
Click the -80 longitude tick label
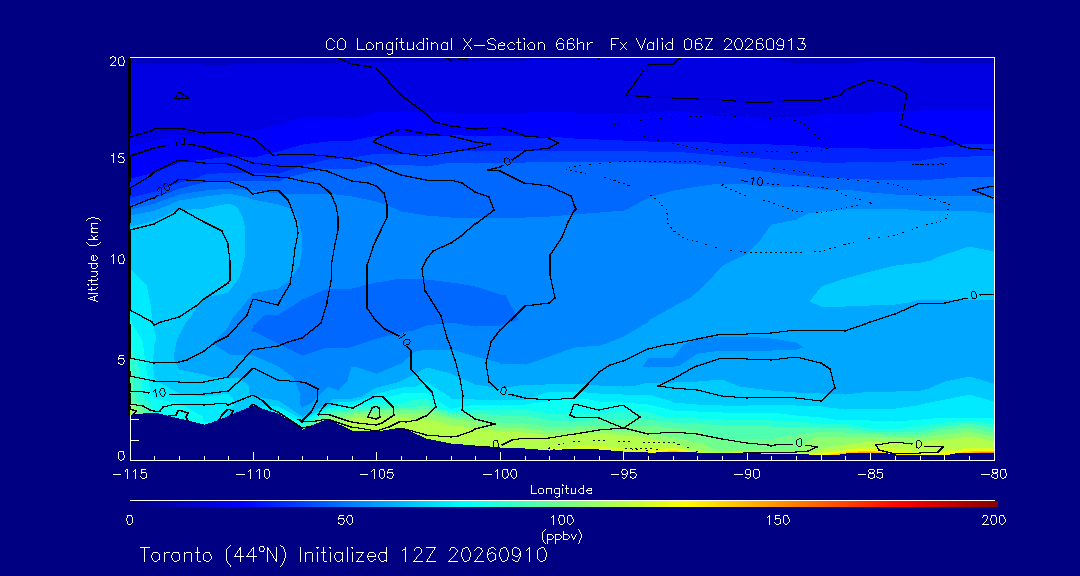[x=993, y=475]
